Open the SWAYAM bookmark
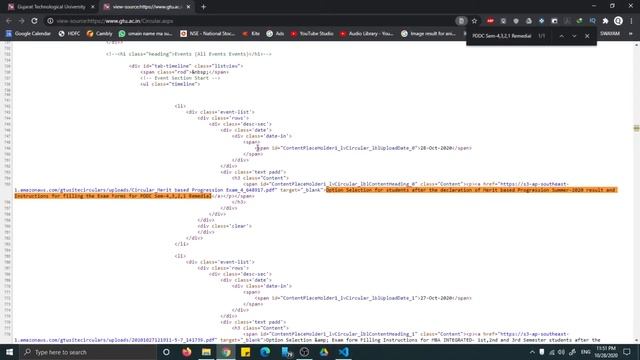This screenshot has width=640, height=360. coord(610,33)
